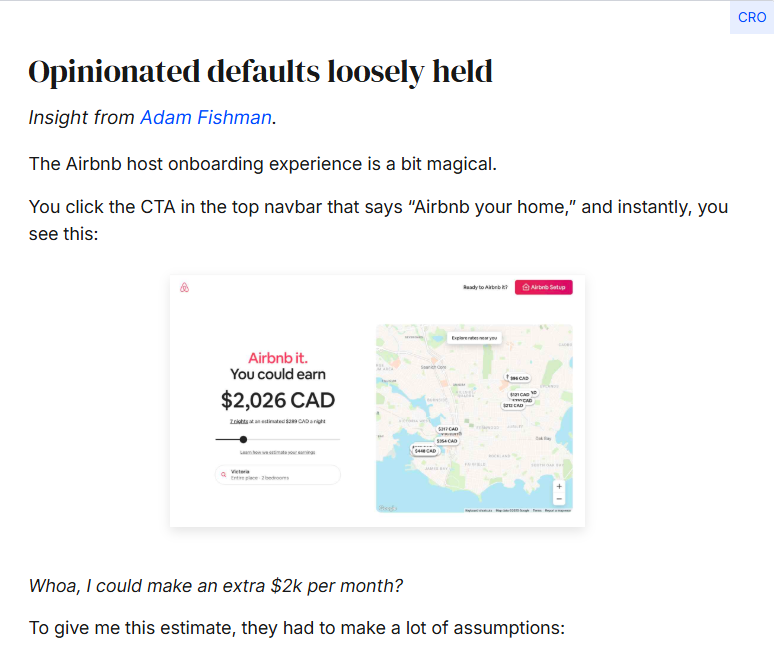
Task: Open the CRO category tag
Action: pos(752,17)
